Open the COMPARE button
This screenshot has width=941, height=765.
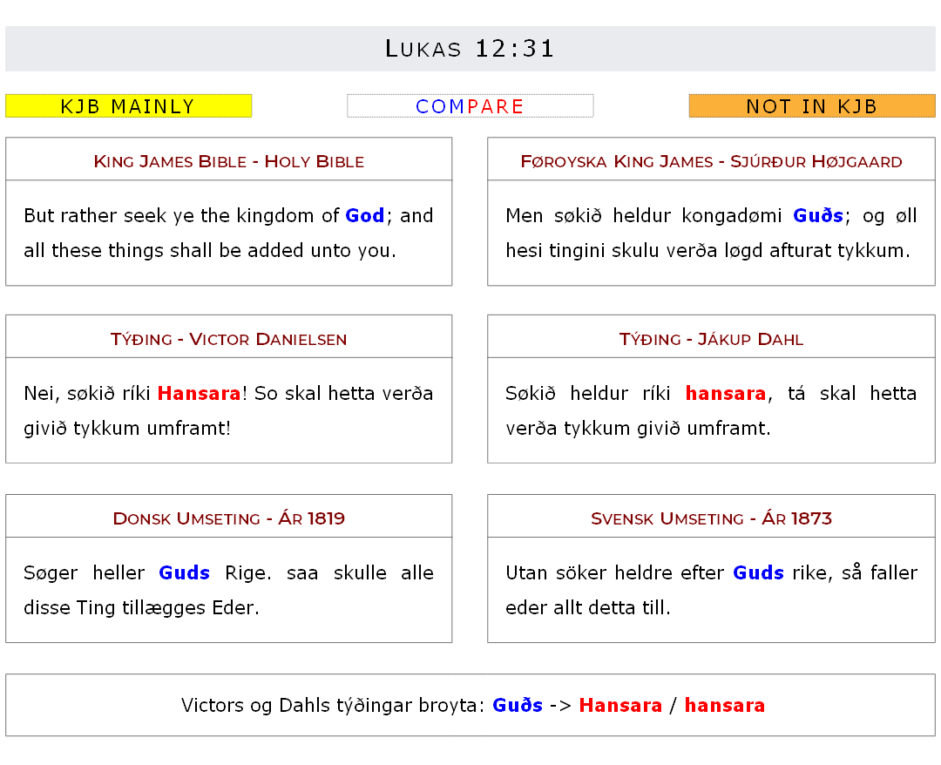tap(470, 106)
